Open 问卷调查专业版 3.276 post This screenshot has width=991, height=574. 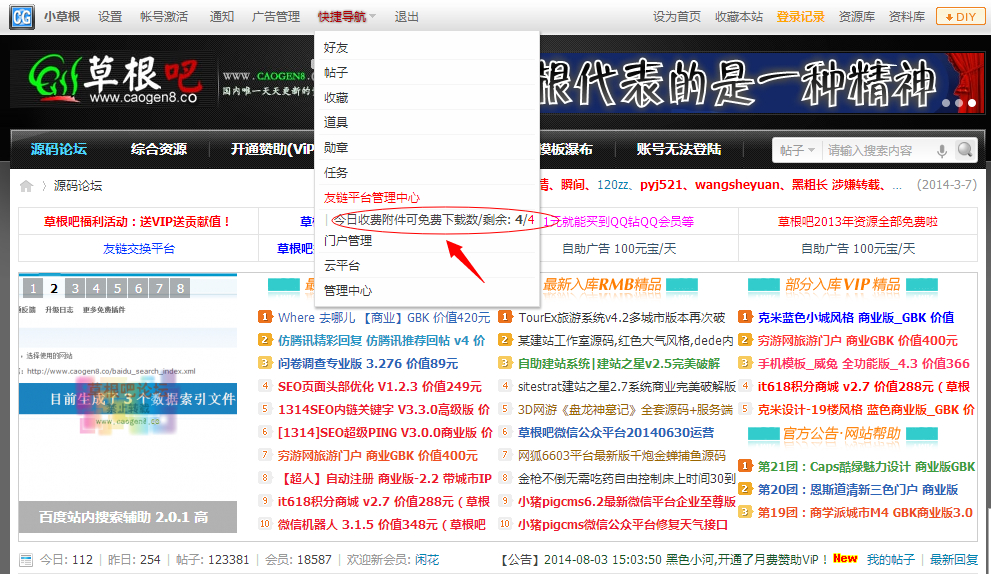(x=368, y=363)
